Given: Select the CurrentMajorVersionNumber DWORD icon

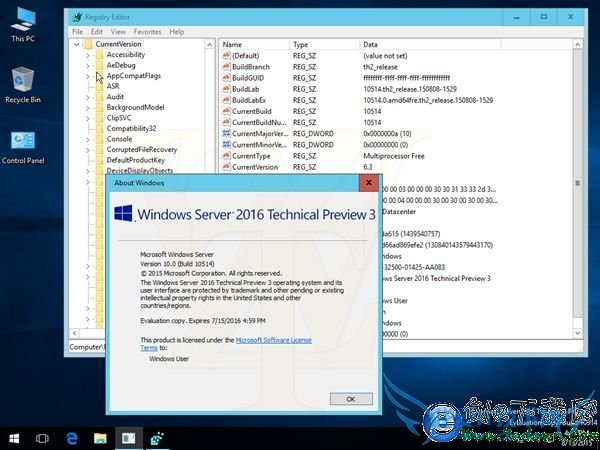Looking at the screenshot, I should coord(226,134).
